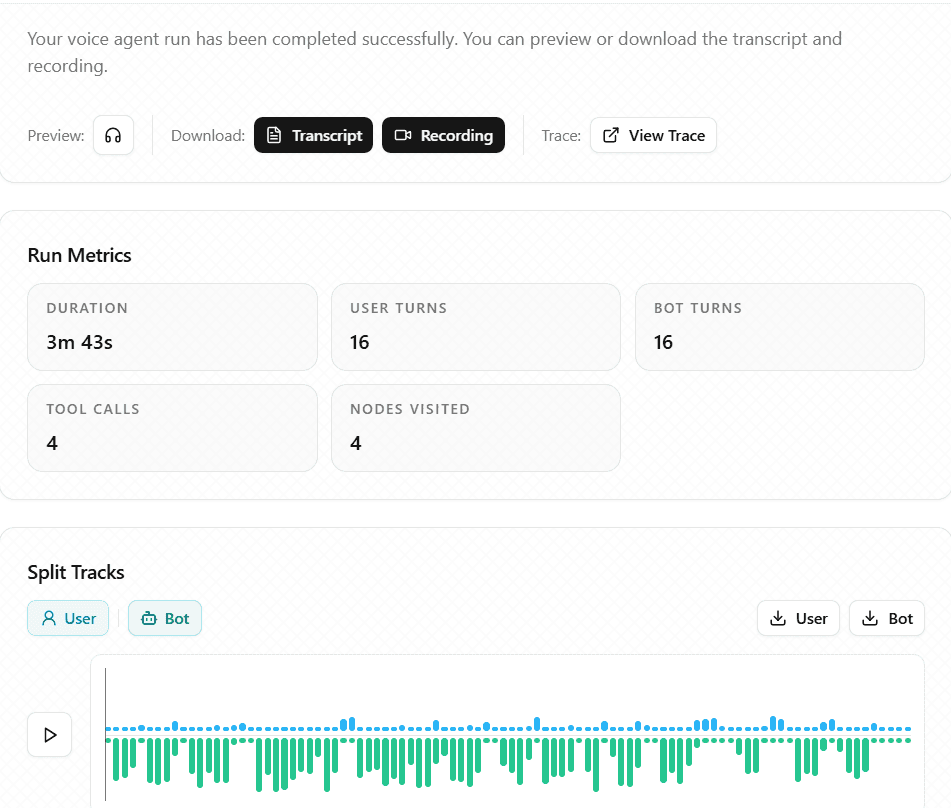Click the Bot Turns metric label

coord(698,308)
